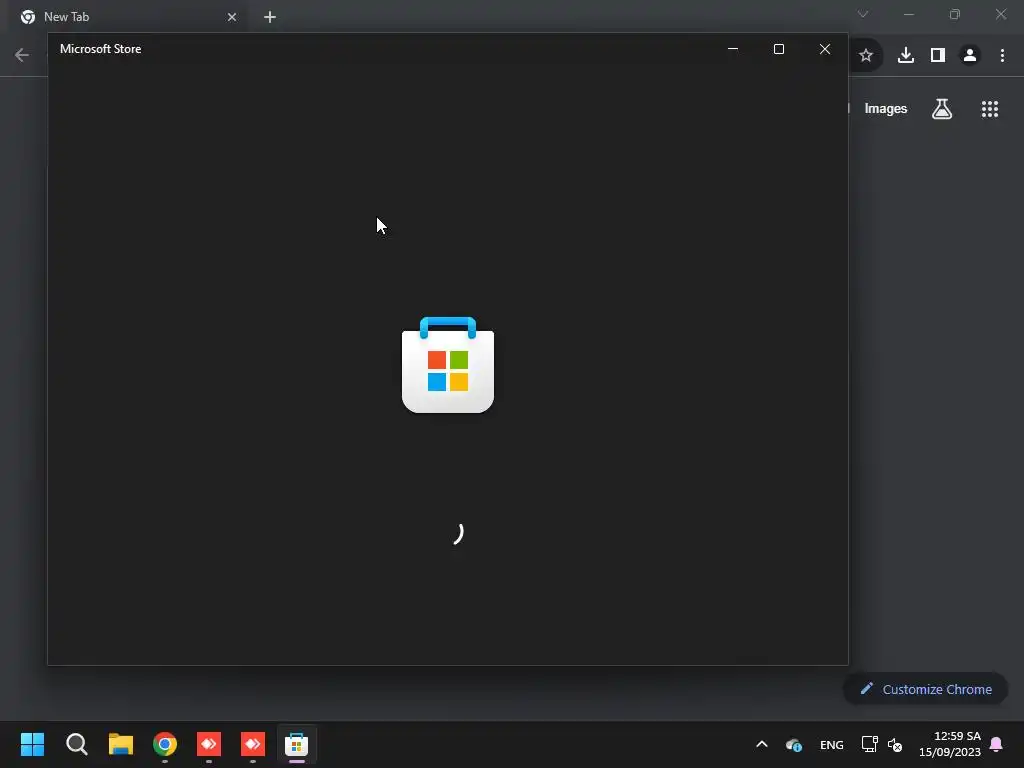Close the Microsoft Store window

[x=825, y=49]
